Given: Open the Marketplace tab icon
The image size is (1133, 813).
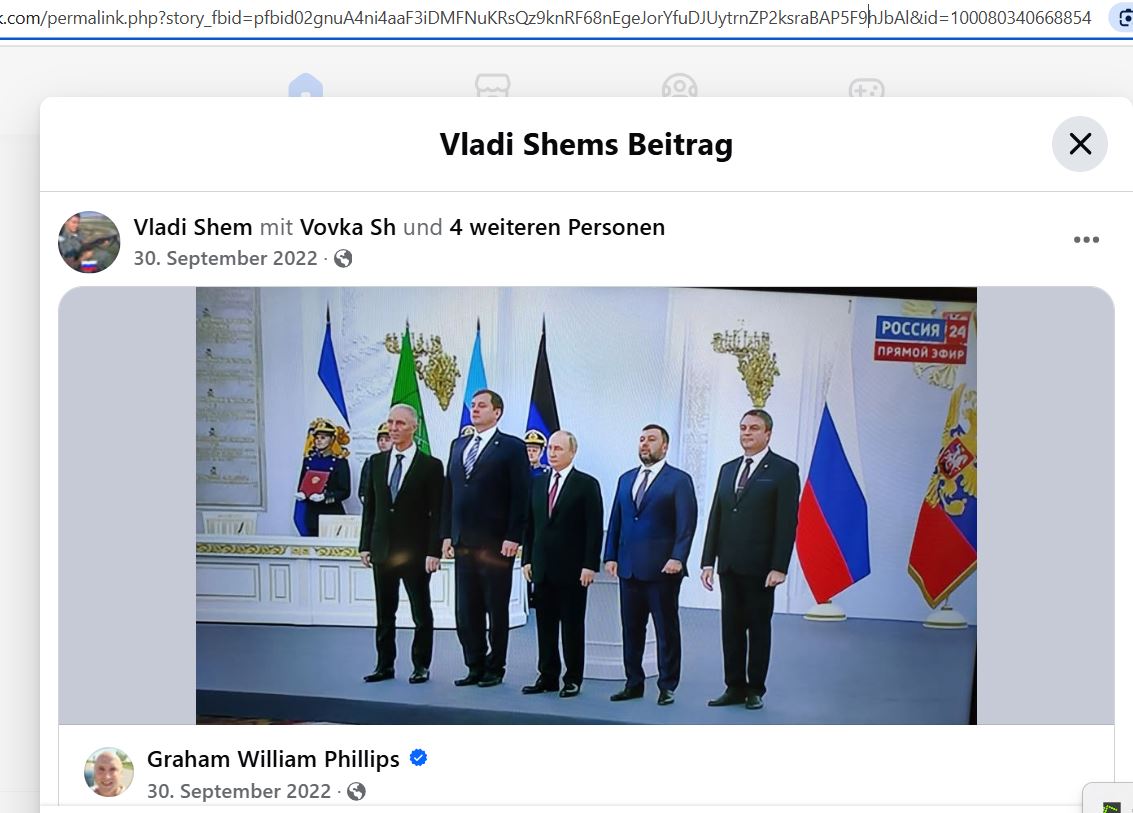Looking at the screenshot, I should coord(493,85).
